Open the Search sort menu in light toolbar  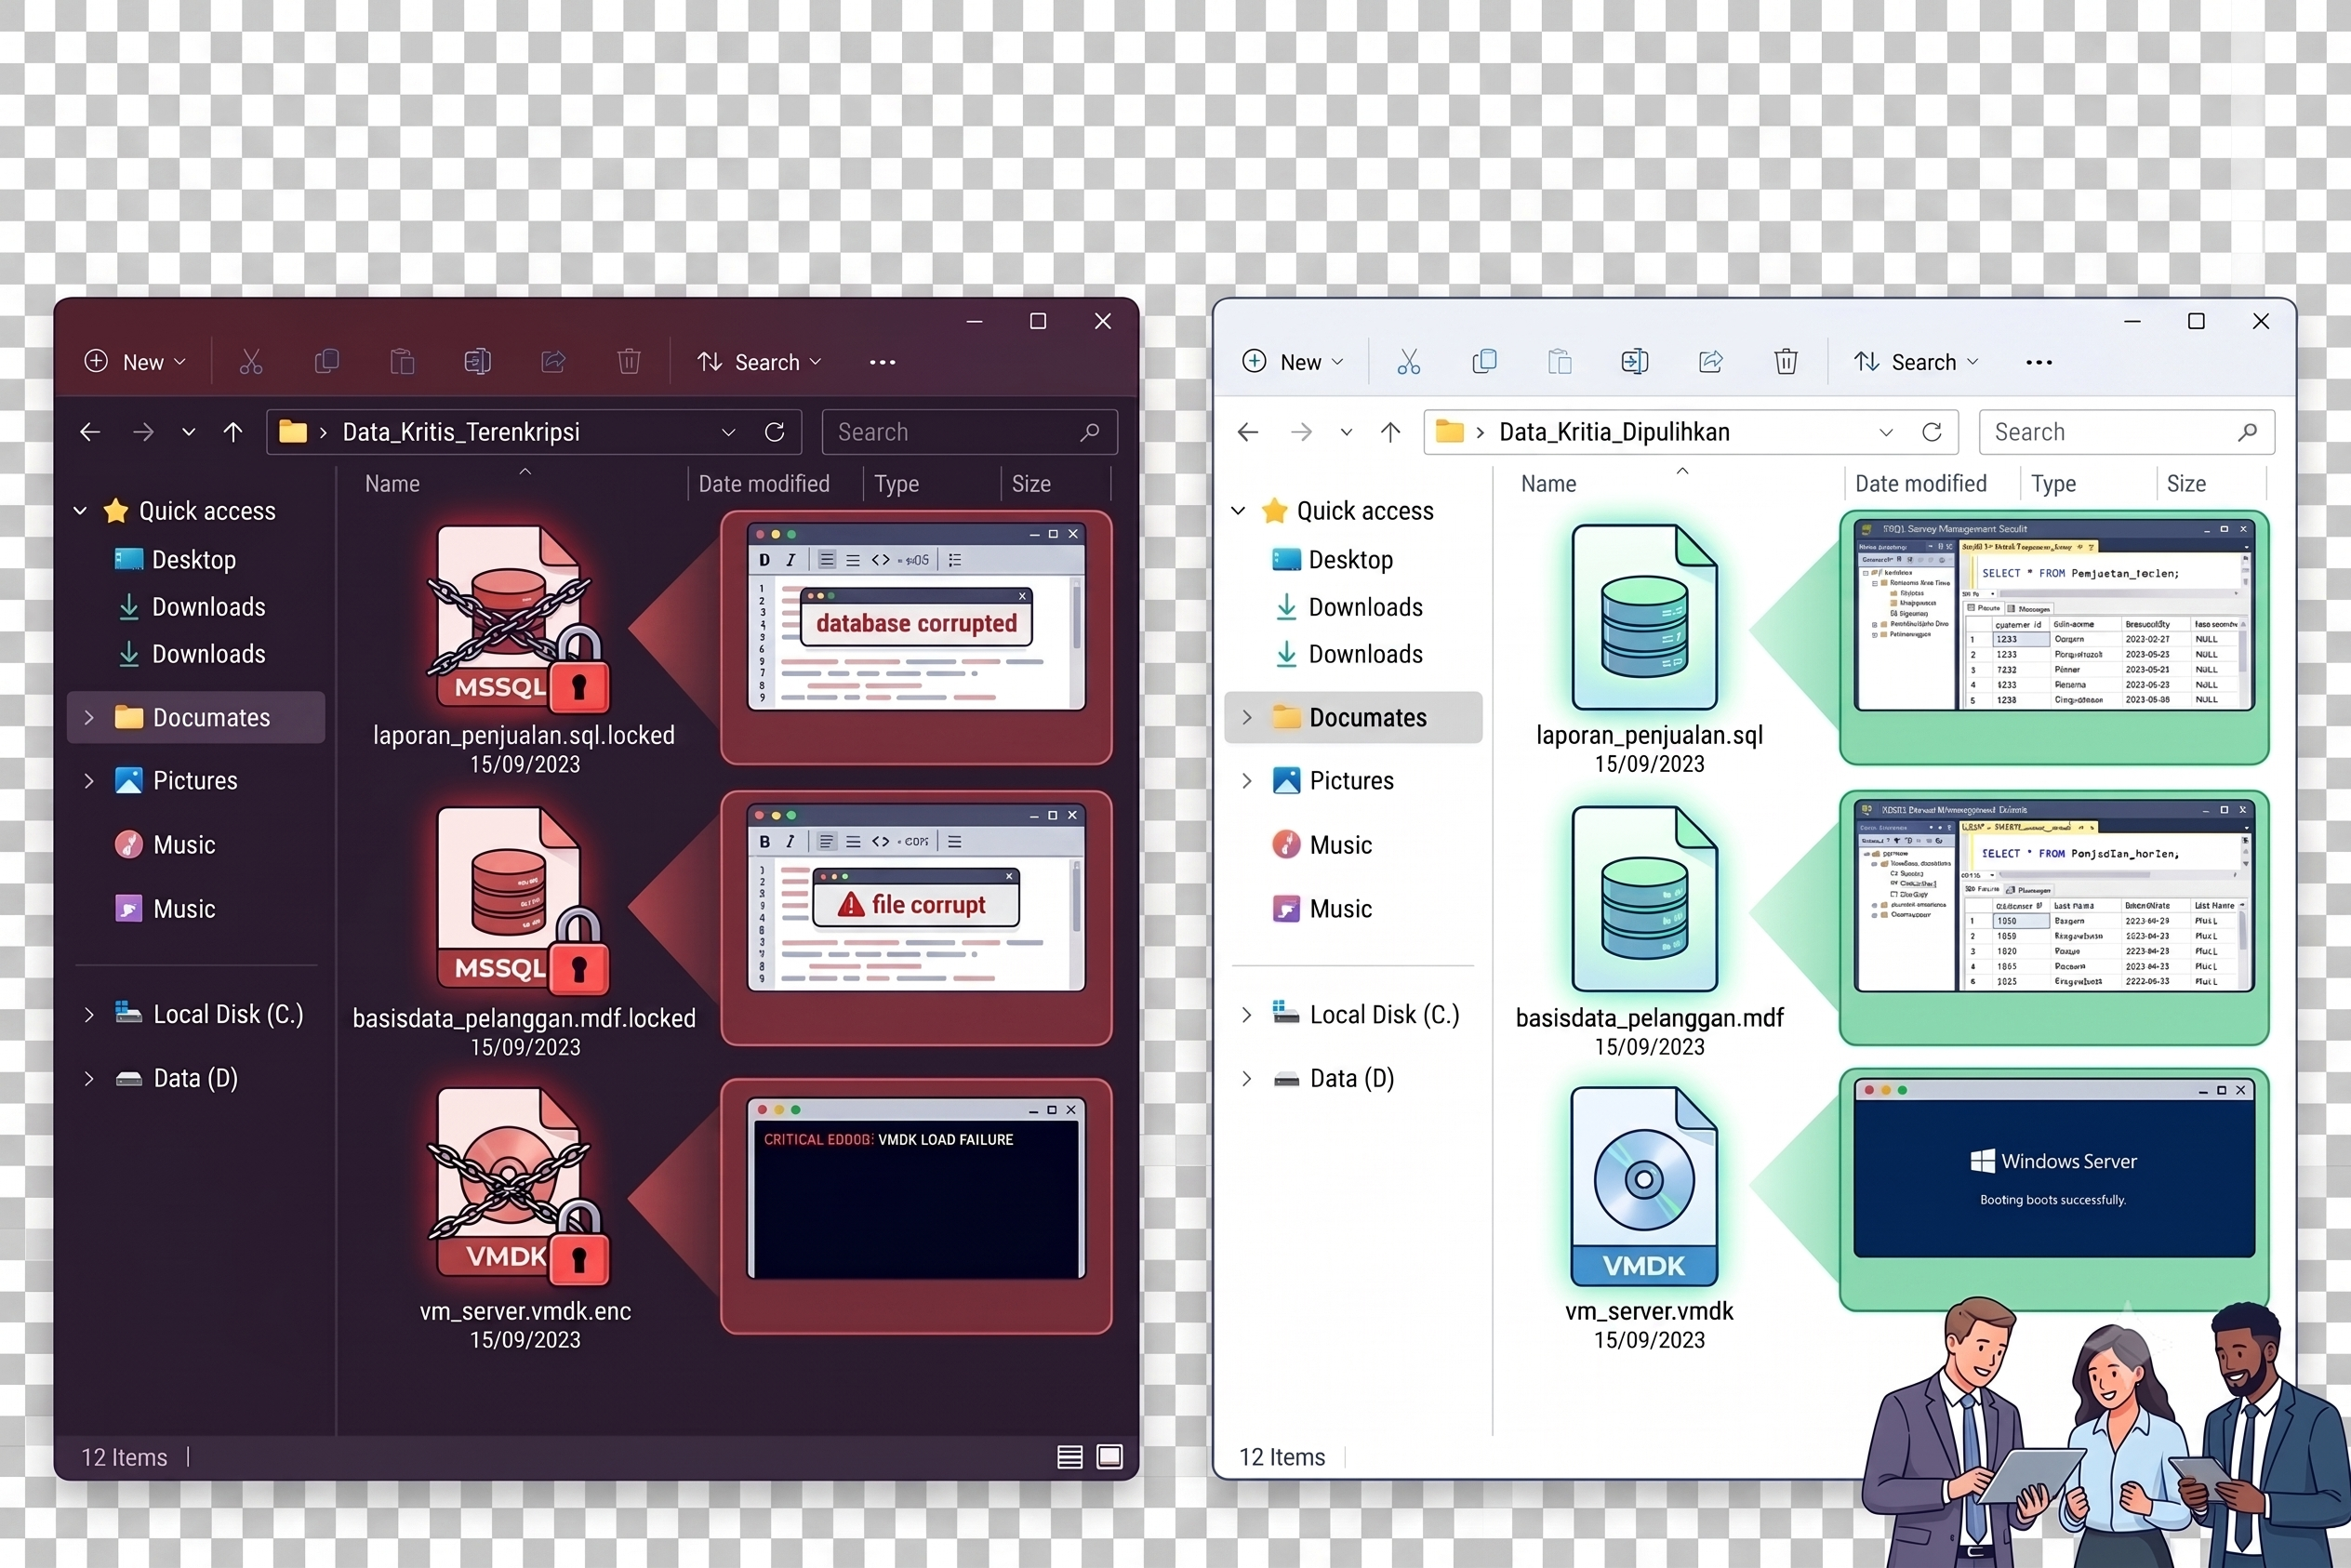[x=1916, y=362]
